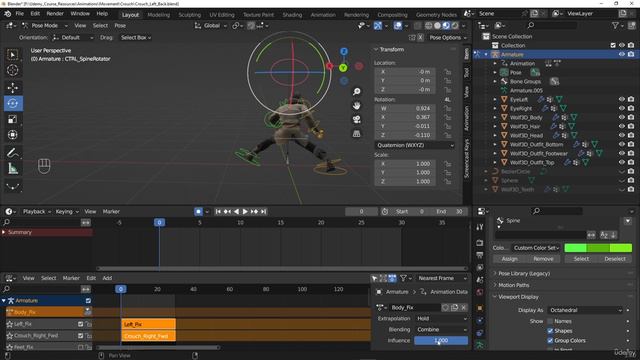Screen dimensions: 640x360
Task: Select the Left_Fix strip in NLA editor
Action: coord(149,324)
